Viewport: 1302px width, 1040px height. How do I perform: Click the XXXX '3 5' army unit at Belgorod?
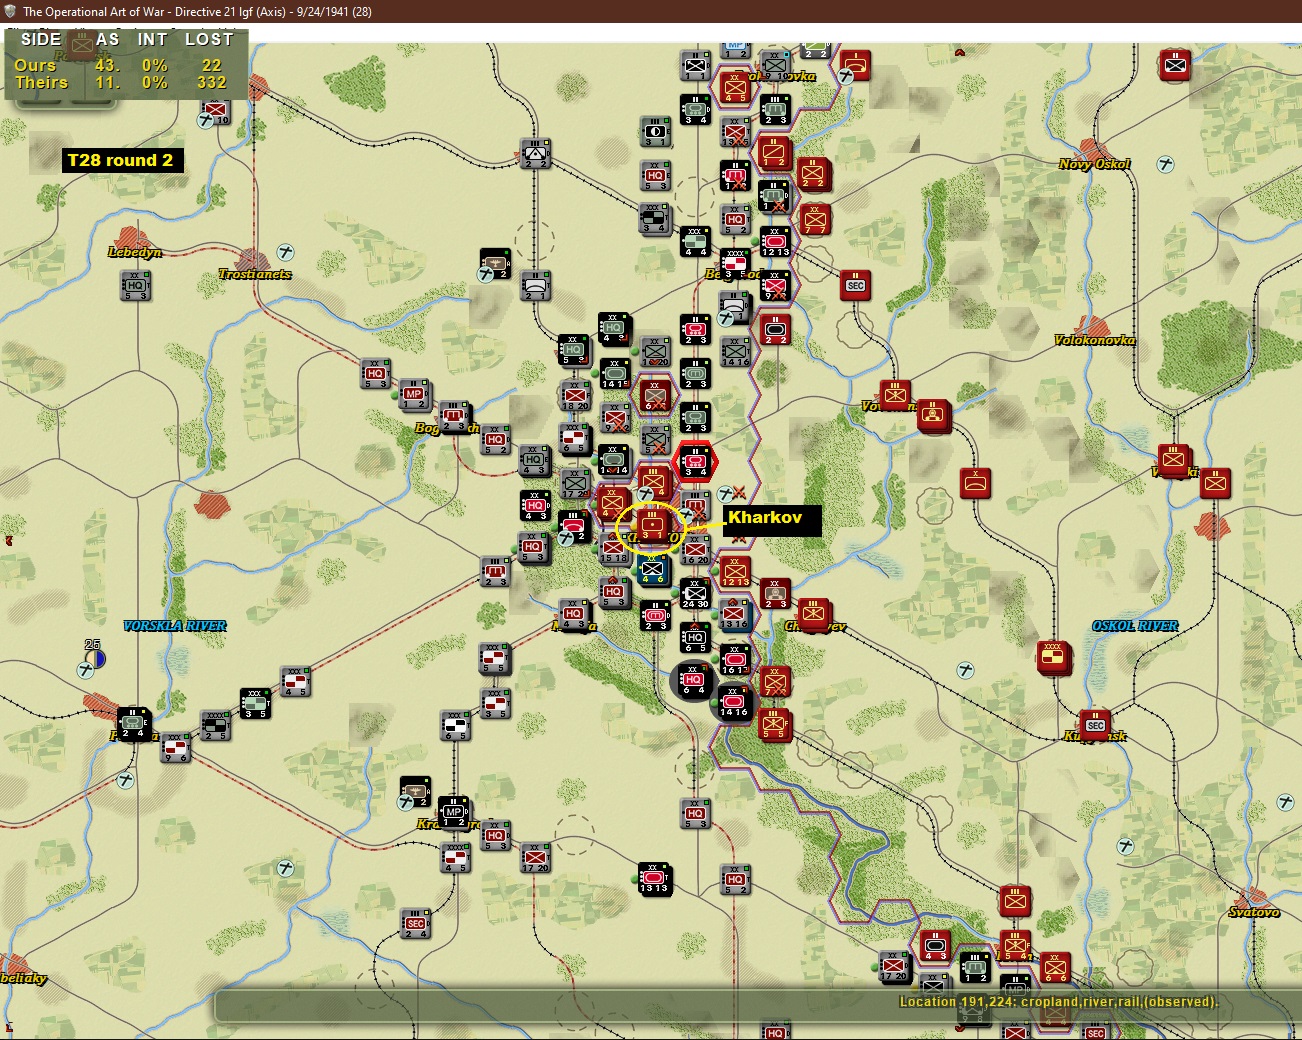[x=734, y=264]
